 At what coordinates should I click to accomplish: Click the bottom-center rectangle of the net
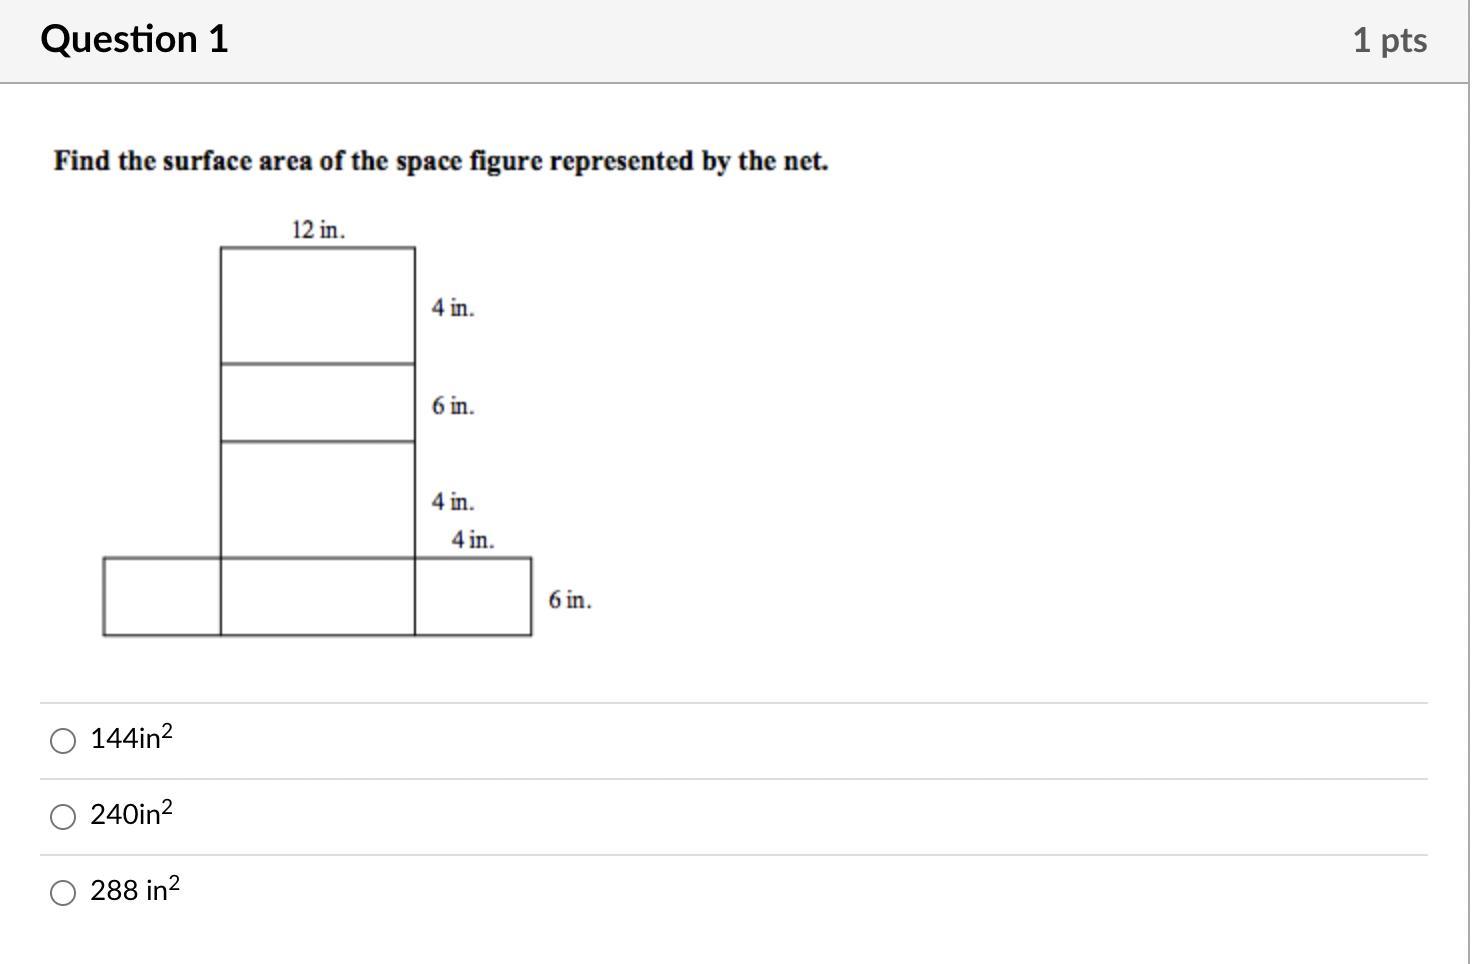pos(318,597)
